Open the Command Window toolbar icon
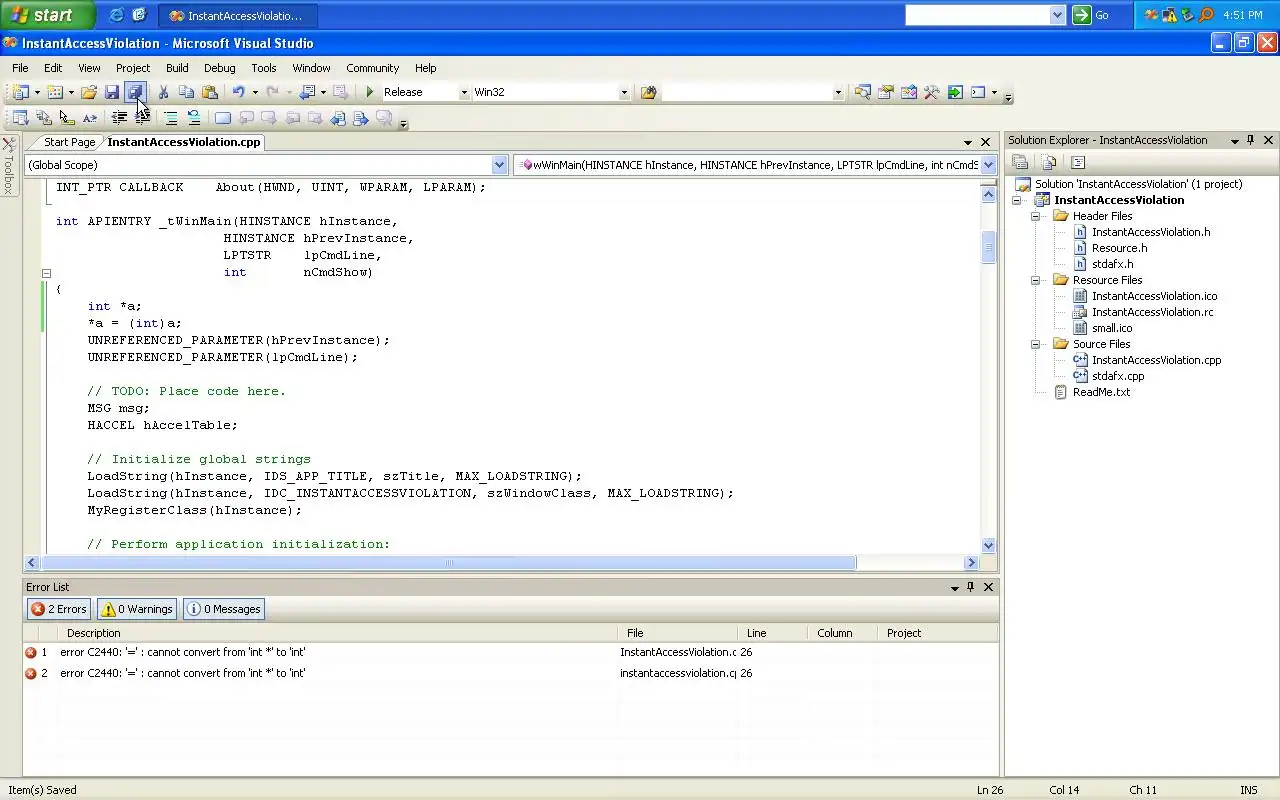1280x800 pixels. tap(978, 92)
